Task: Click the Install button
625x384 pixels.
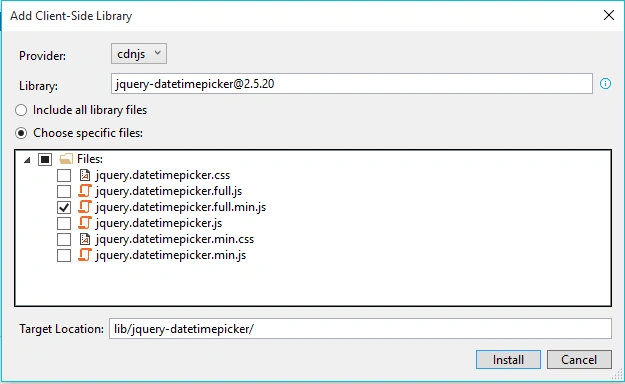Action: (x=508, y=360)
